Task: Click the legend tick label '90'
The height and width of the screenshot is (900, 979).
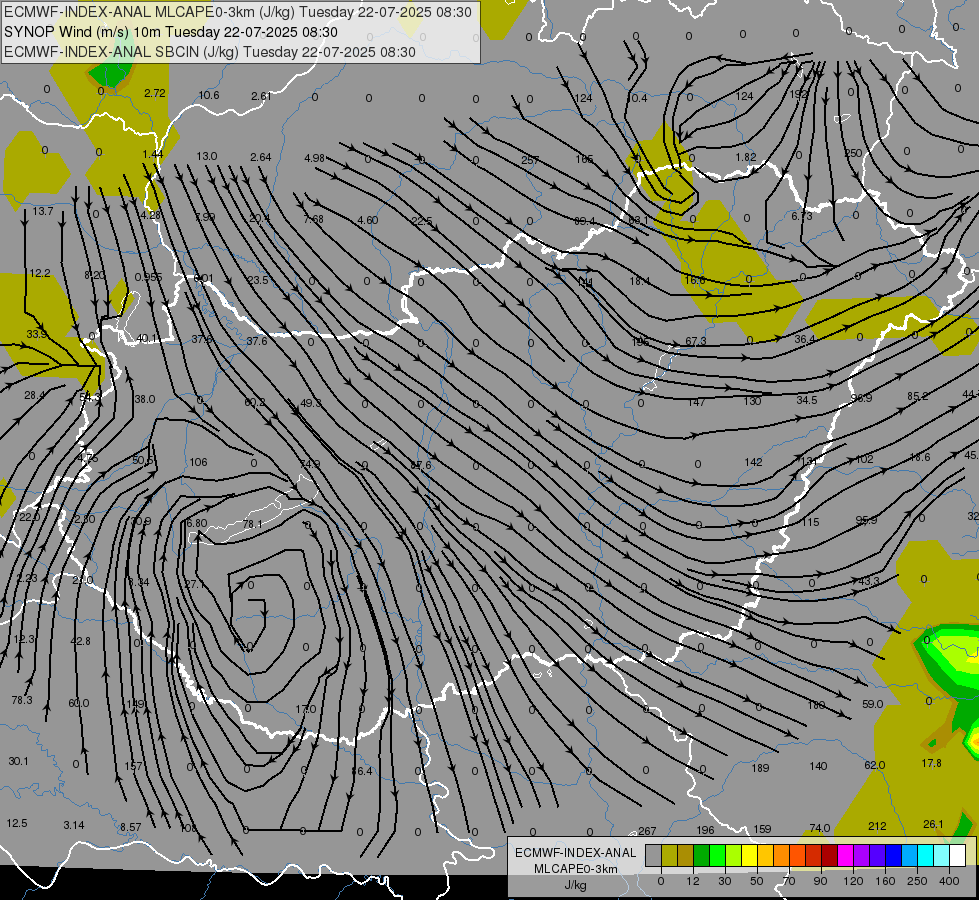Action: pyautogui.click(x=820, y=882)
